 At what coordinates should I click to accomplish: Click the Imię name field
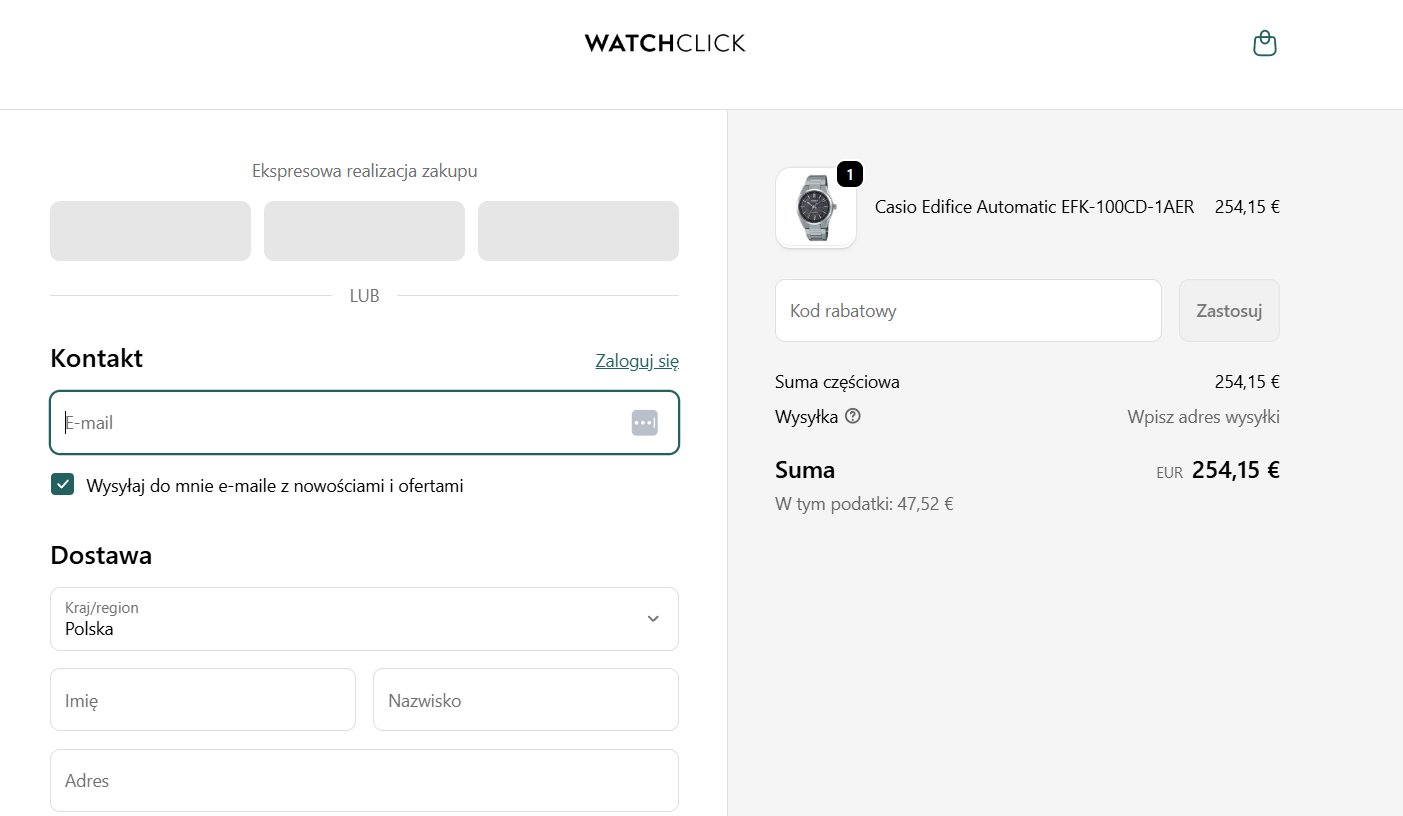(x=202, y=699)
